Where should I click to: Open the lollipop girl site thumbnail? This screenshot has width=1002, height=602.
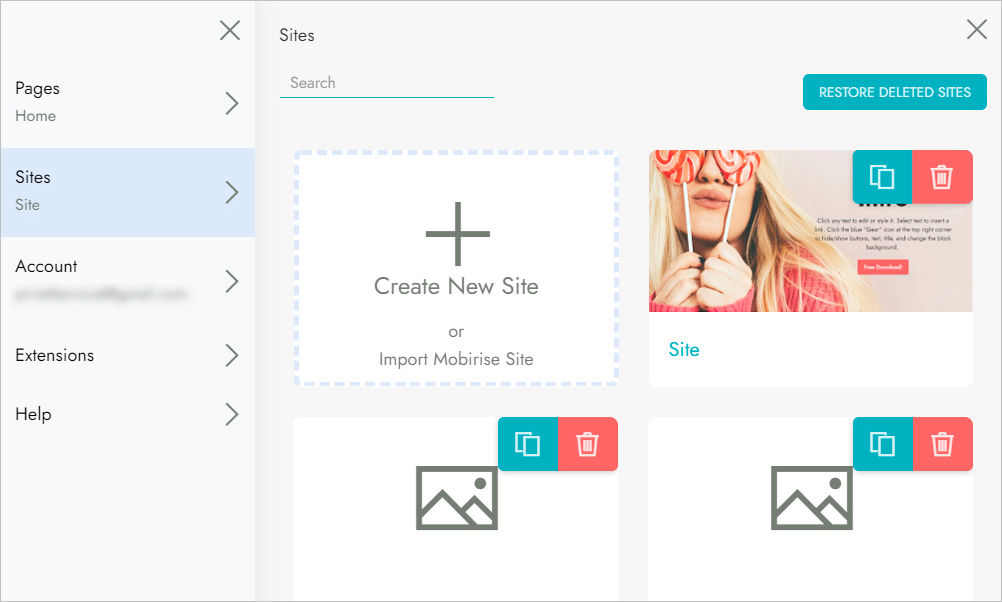tap(750, 240)
